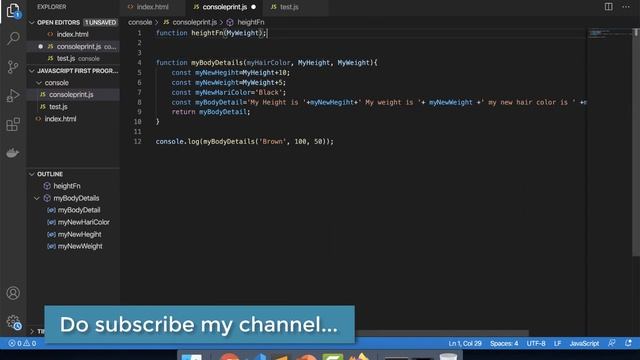Viewport: 640px width, 360px height.
Task: Open the Run and Debug view
Action: (13, 96)
